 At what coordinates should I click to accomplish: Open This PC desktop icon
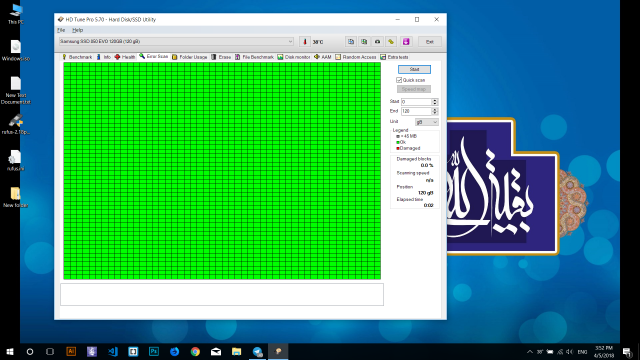[16, 14]
